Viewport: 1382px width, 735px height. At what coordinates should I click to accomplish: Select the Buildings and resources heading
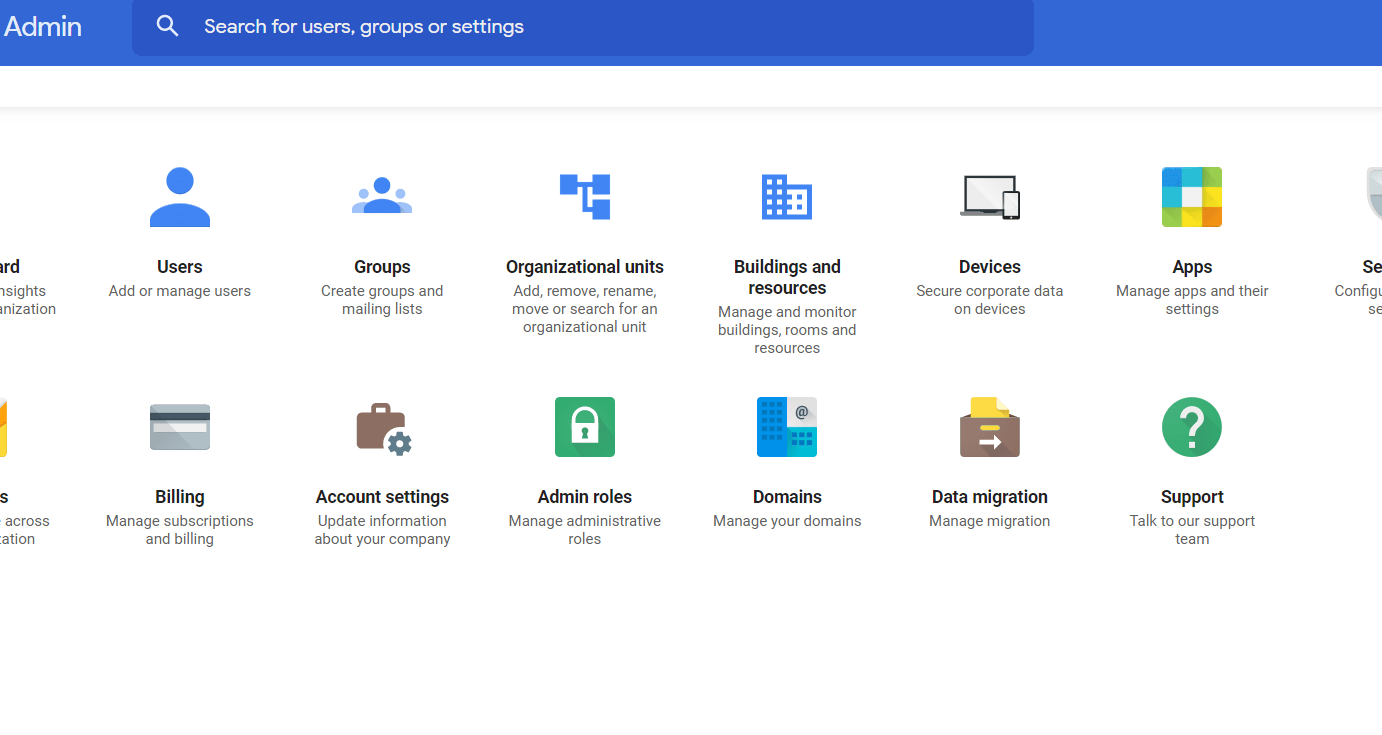coord(787,277)
